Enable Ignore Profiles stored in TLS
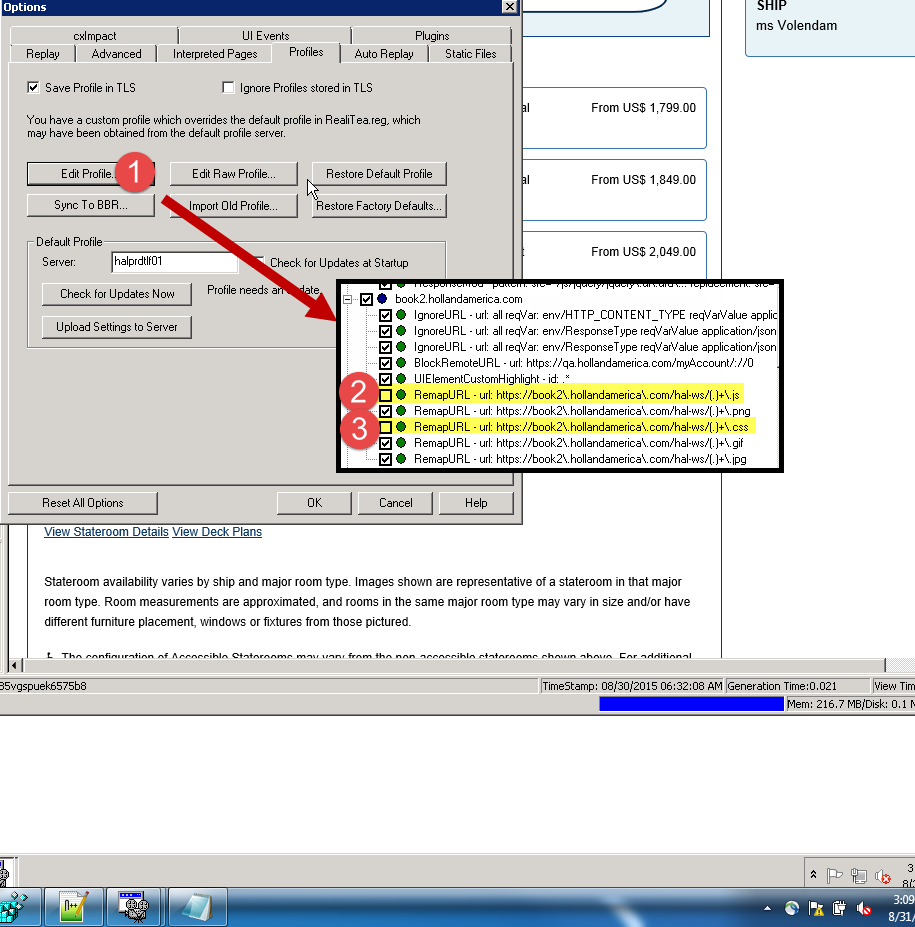The width and height of the screenshot is (915, 927). pos(228,88)
